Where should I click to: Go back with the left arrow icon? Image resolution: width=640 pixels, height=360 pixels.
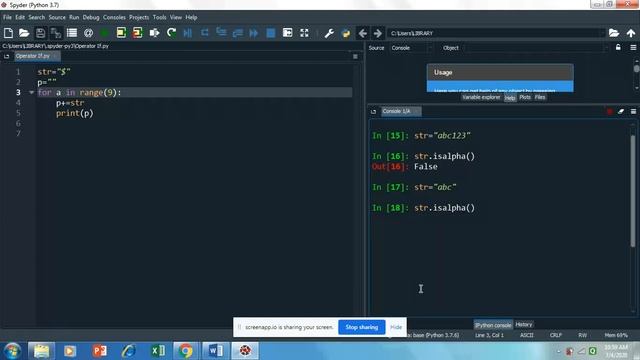click(362, 33)
